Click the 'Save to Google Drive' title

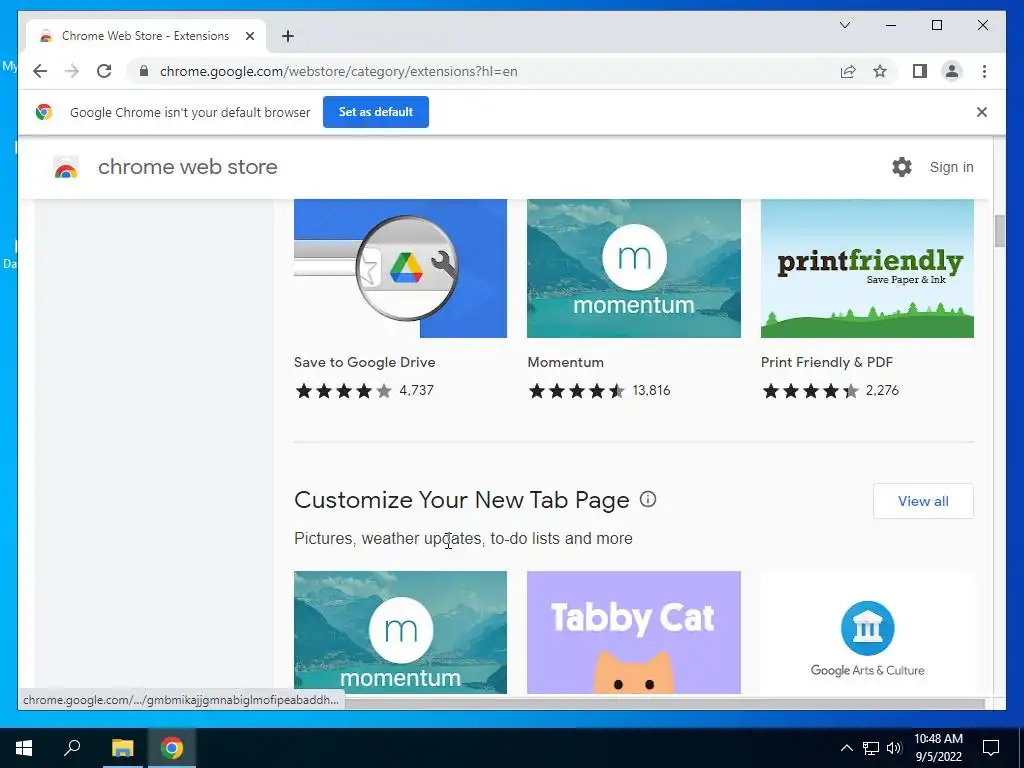coord(364,362)
